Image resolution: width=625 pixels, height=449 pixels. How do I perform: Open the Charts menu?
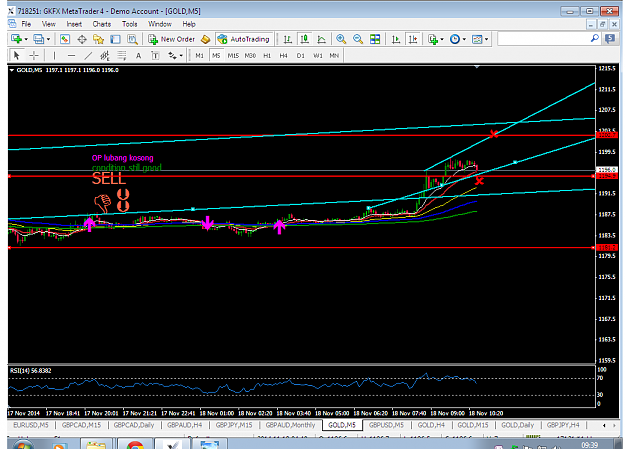pos(102,24)
